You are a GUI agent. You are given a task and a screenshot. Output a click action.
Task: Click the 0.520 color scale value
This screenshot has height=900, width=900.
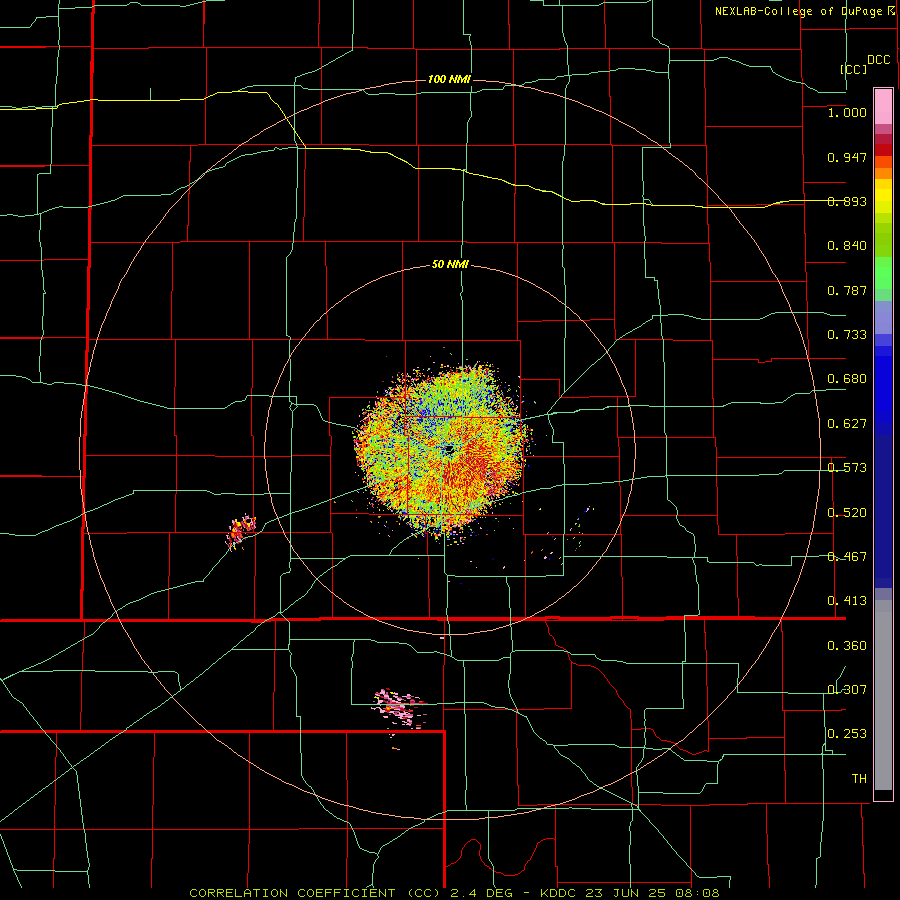coord(847,513)
